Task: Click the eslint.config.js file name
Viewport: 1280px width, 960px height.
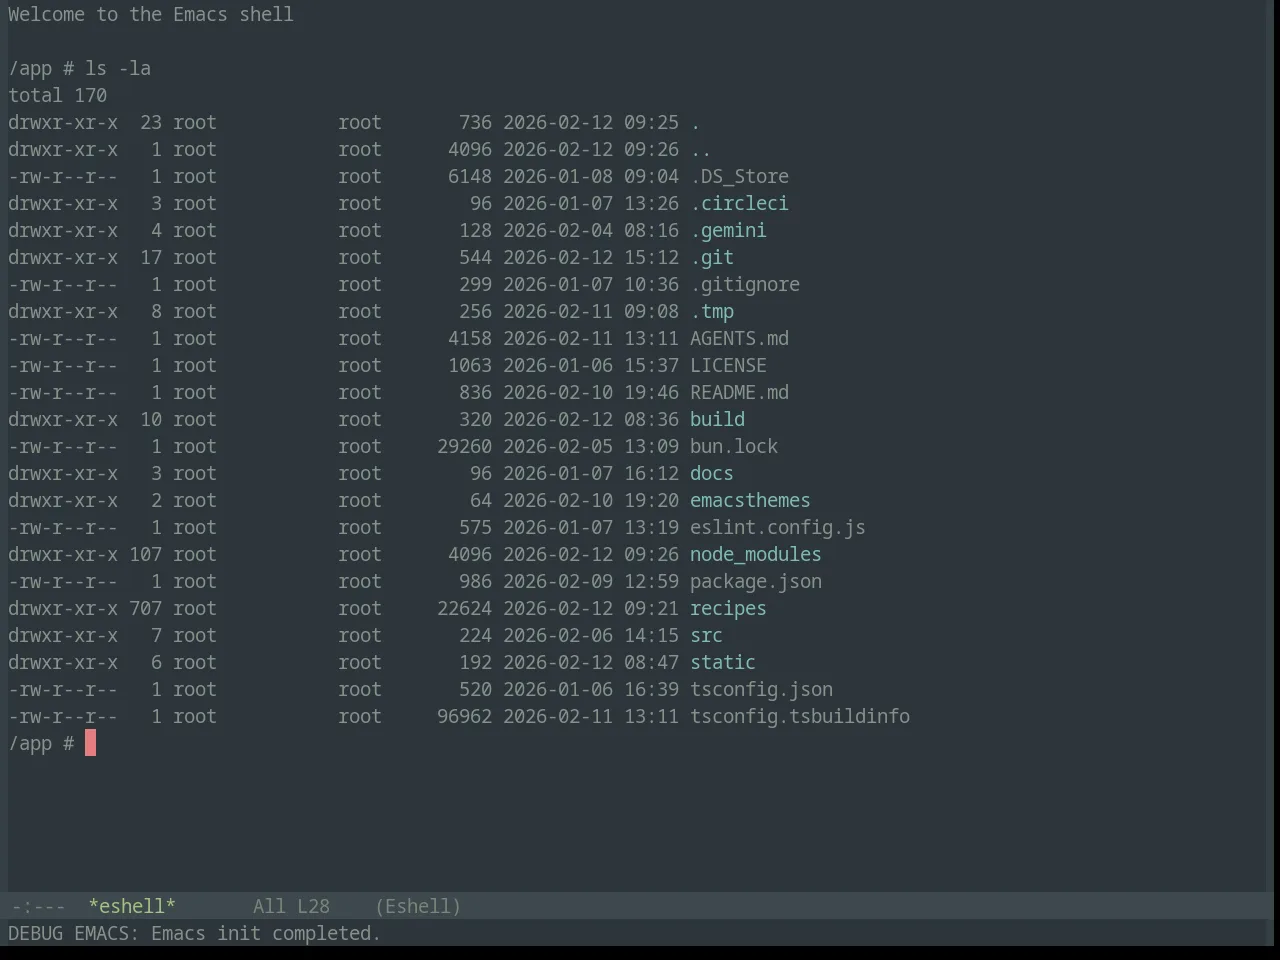Action: coord(778,527)
